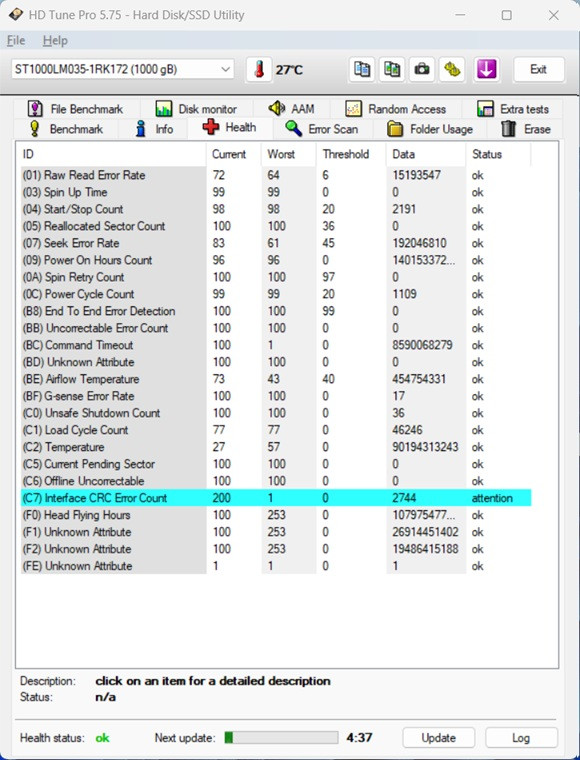
Task: Open the drive selection dropdown
Action: 123,69
